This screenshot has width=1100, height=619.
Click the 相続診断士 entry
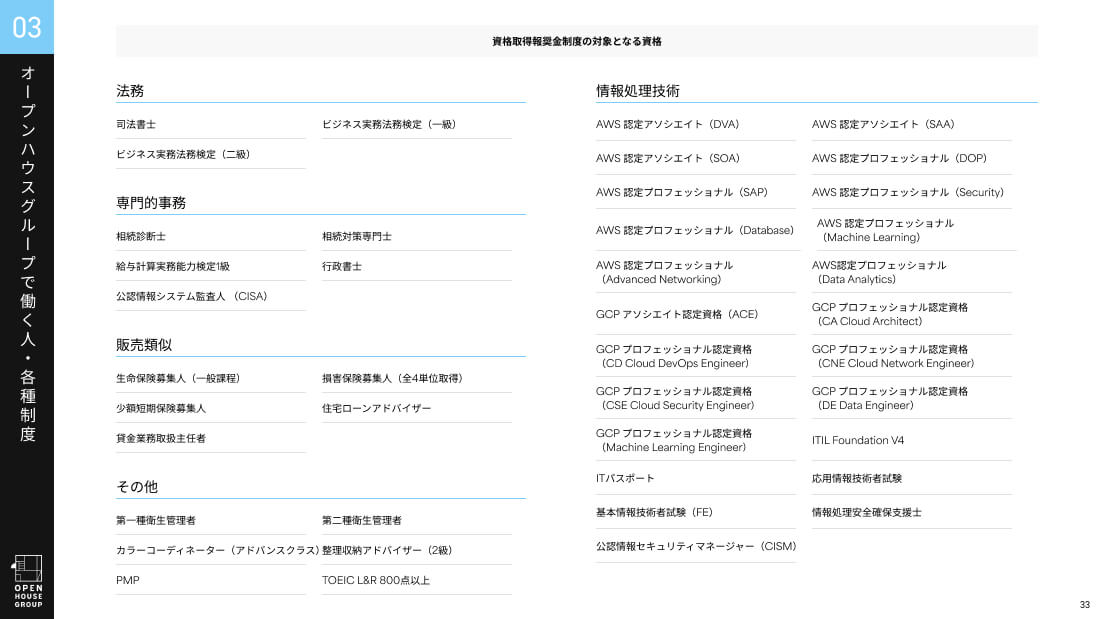click(x=141, y=237)
